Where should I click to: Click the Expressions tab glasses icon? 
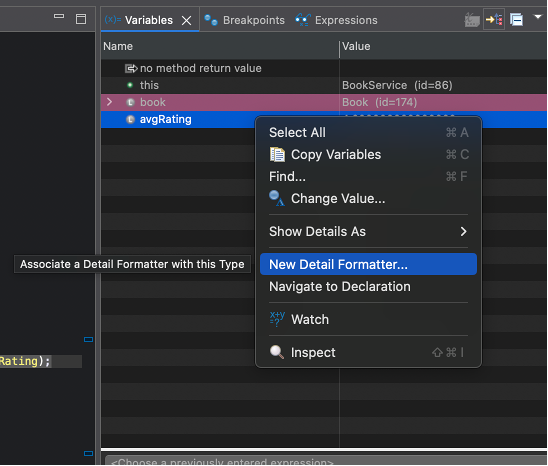coord(303,20)
